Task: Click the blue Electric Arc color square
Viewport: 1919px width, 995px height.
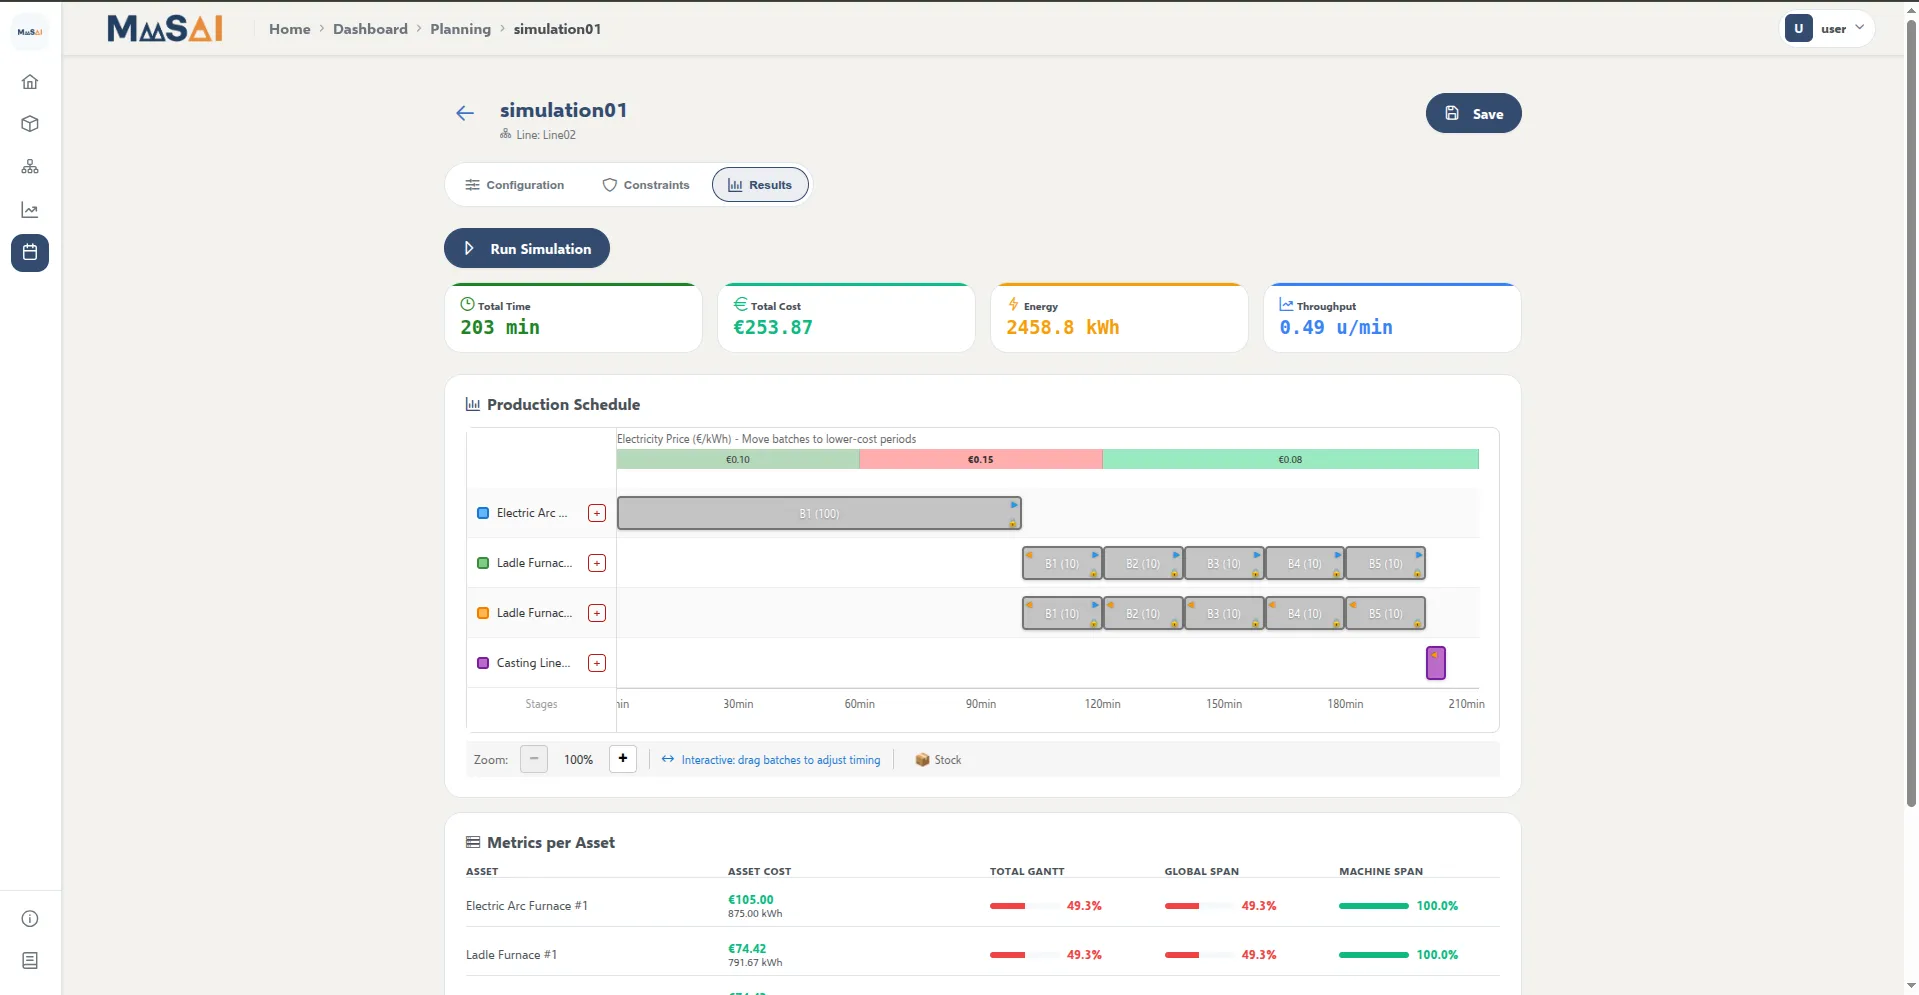Action: click(483, 513)
